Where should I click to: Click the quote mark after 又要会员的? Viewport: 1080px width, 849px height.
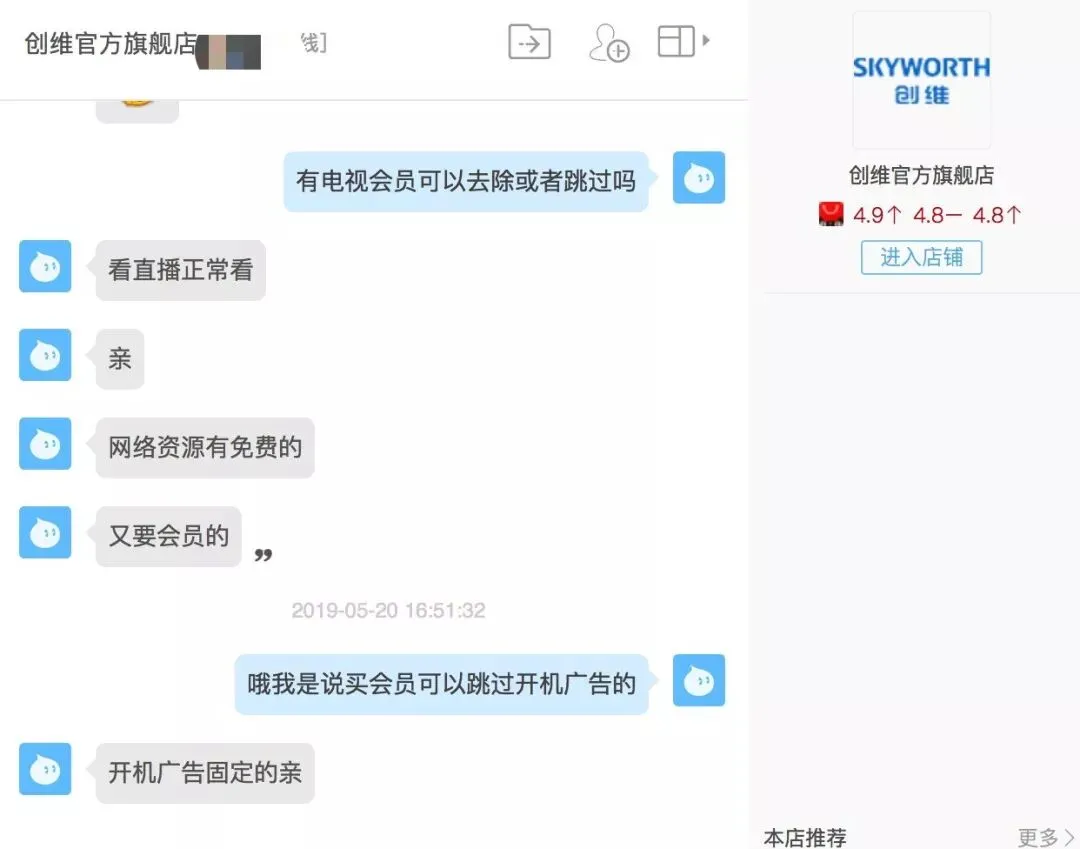pyautogui.click(x=263, y=554)
